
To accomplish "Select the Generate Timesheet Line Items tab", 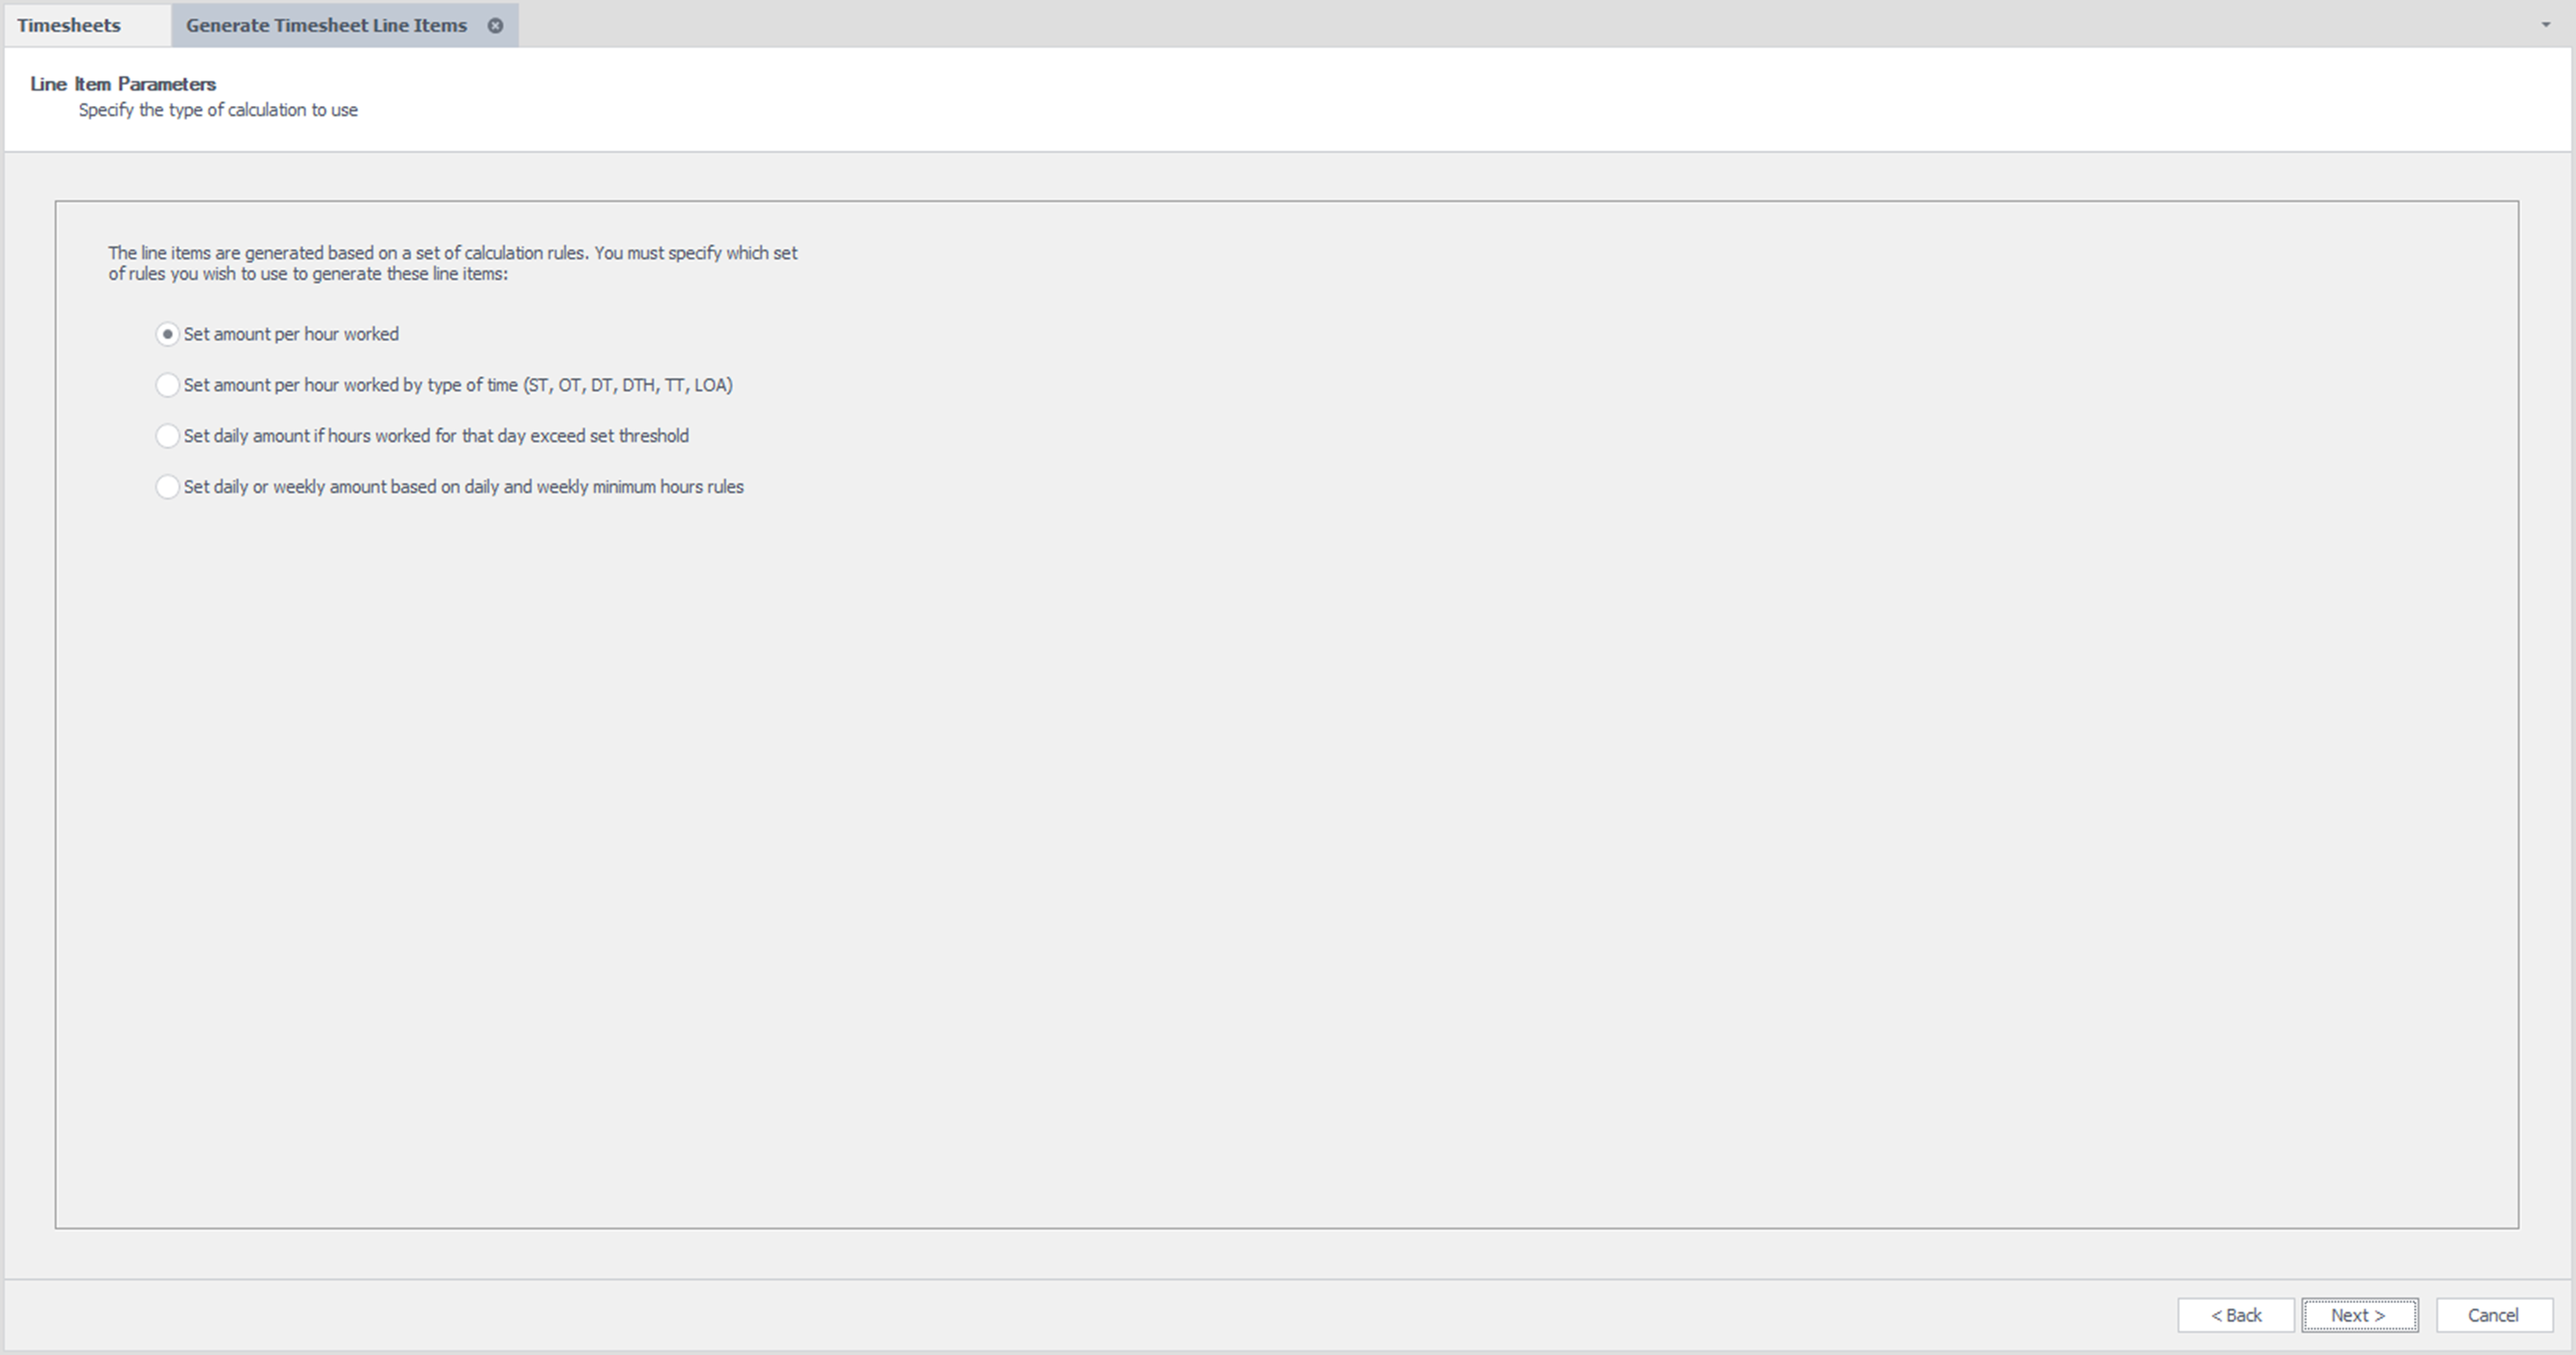I will coord(325,25).
